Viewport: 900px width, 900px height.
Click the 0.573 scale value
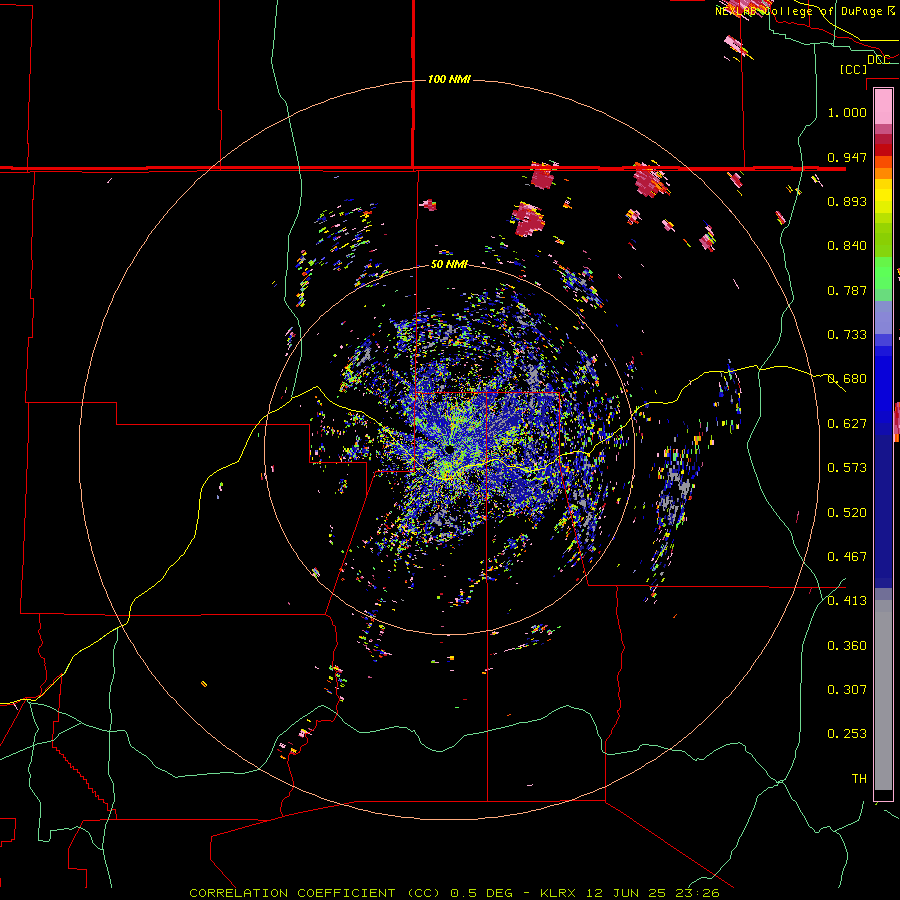tap(847, 468)
